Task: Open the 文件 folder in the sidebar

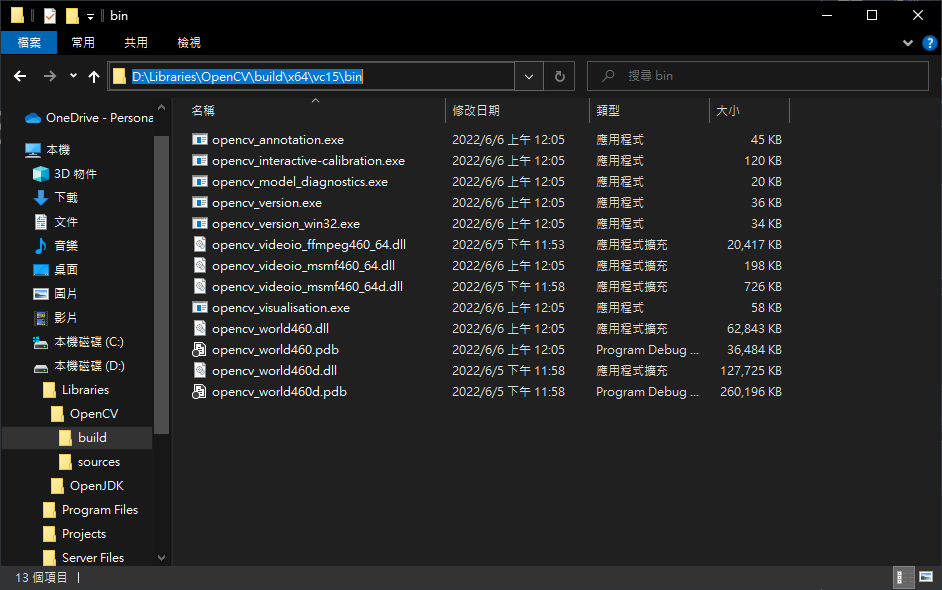Action: (x=55, y=222)
